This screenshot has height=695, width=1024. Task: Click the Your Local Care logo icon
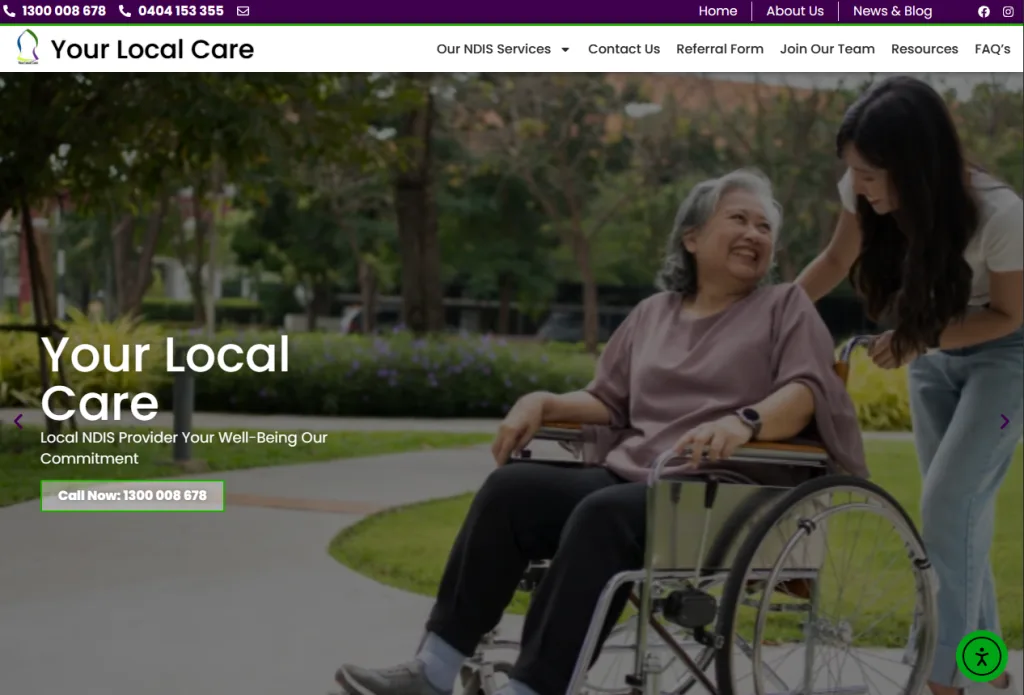click(27, 47)
